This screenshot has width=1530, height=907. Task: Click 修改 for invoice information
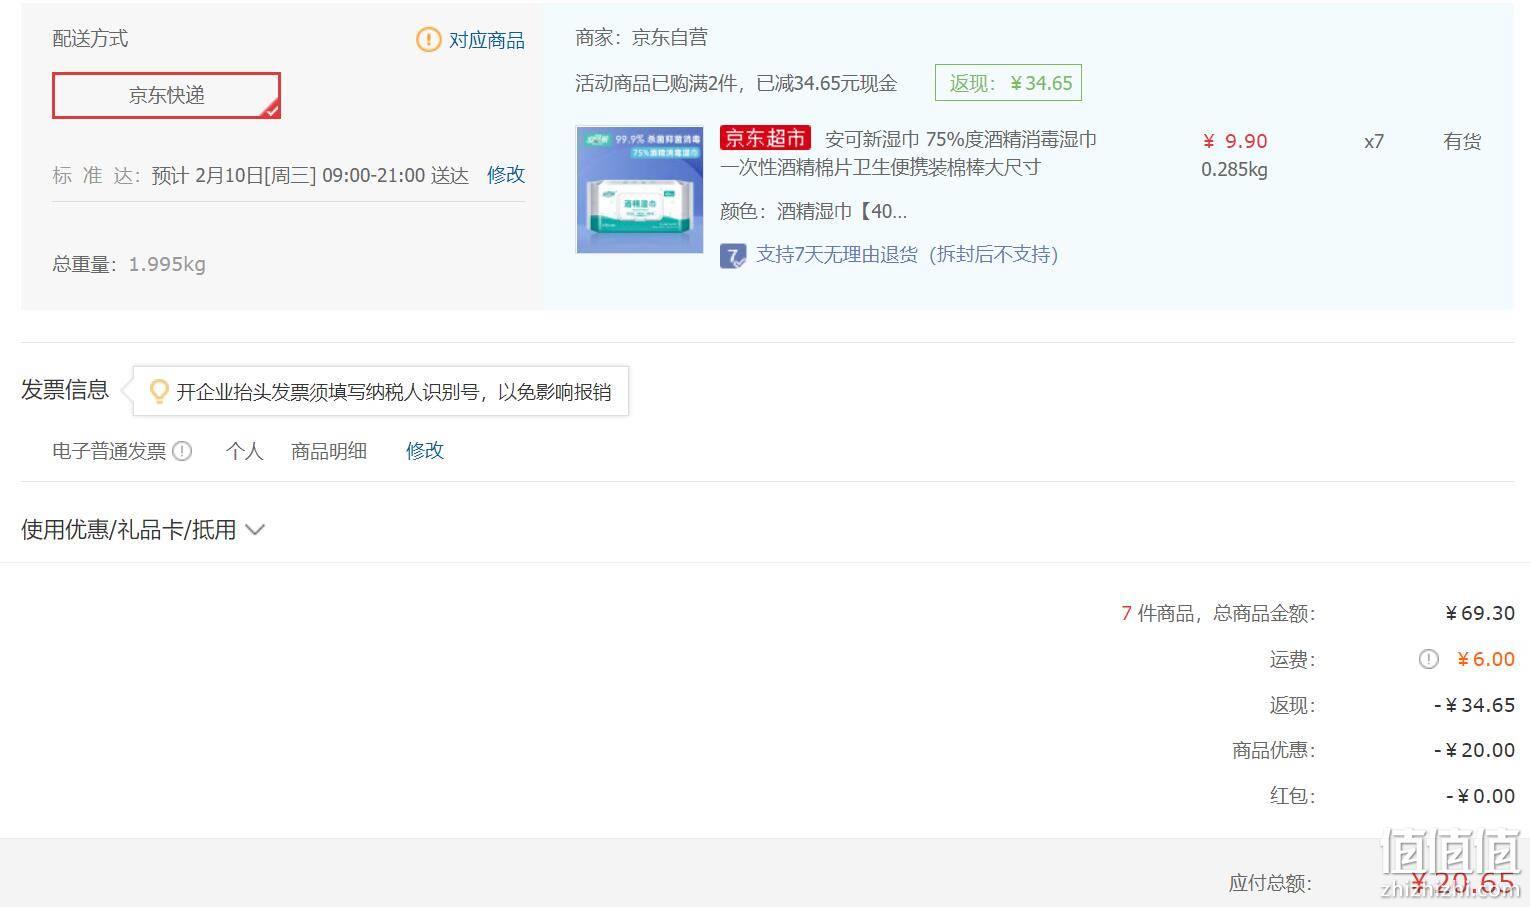pyautogui.click(x=425, y=451)
